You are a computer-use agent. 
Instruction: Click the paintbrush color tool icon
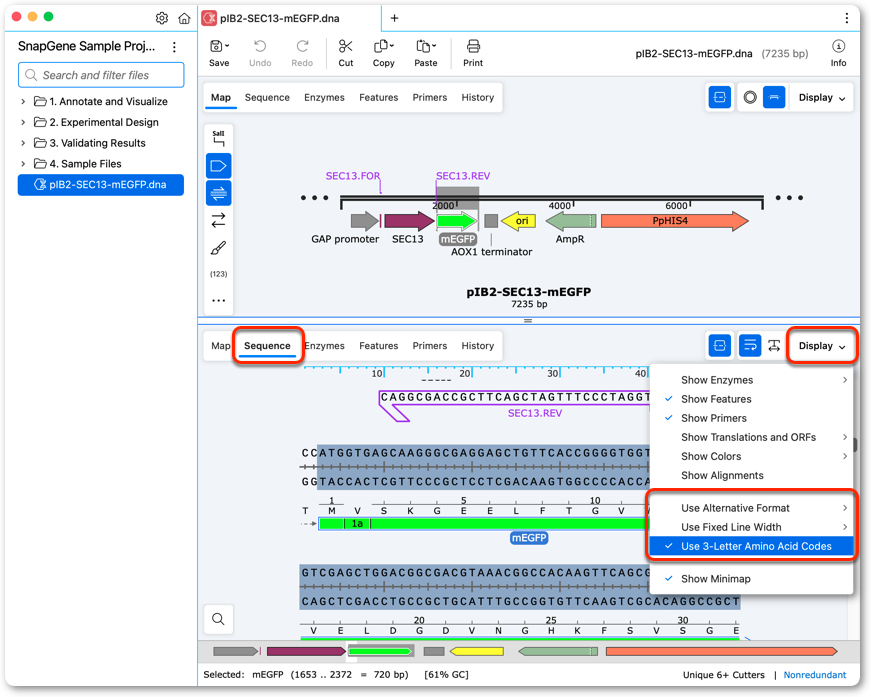pyautogui.click(x=219, y=248)
